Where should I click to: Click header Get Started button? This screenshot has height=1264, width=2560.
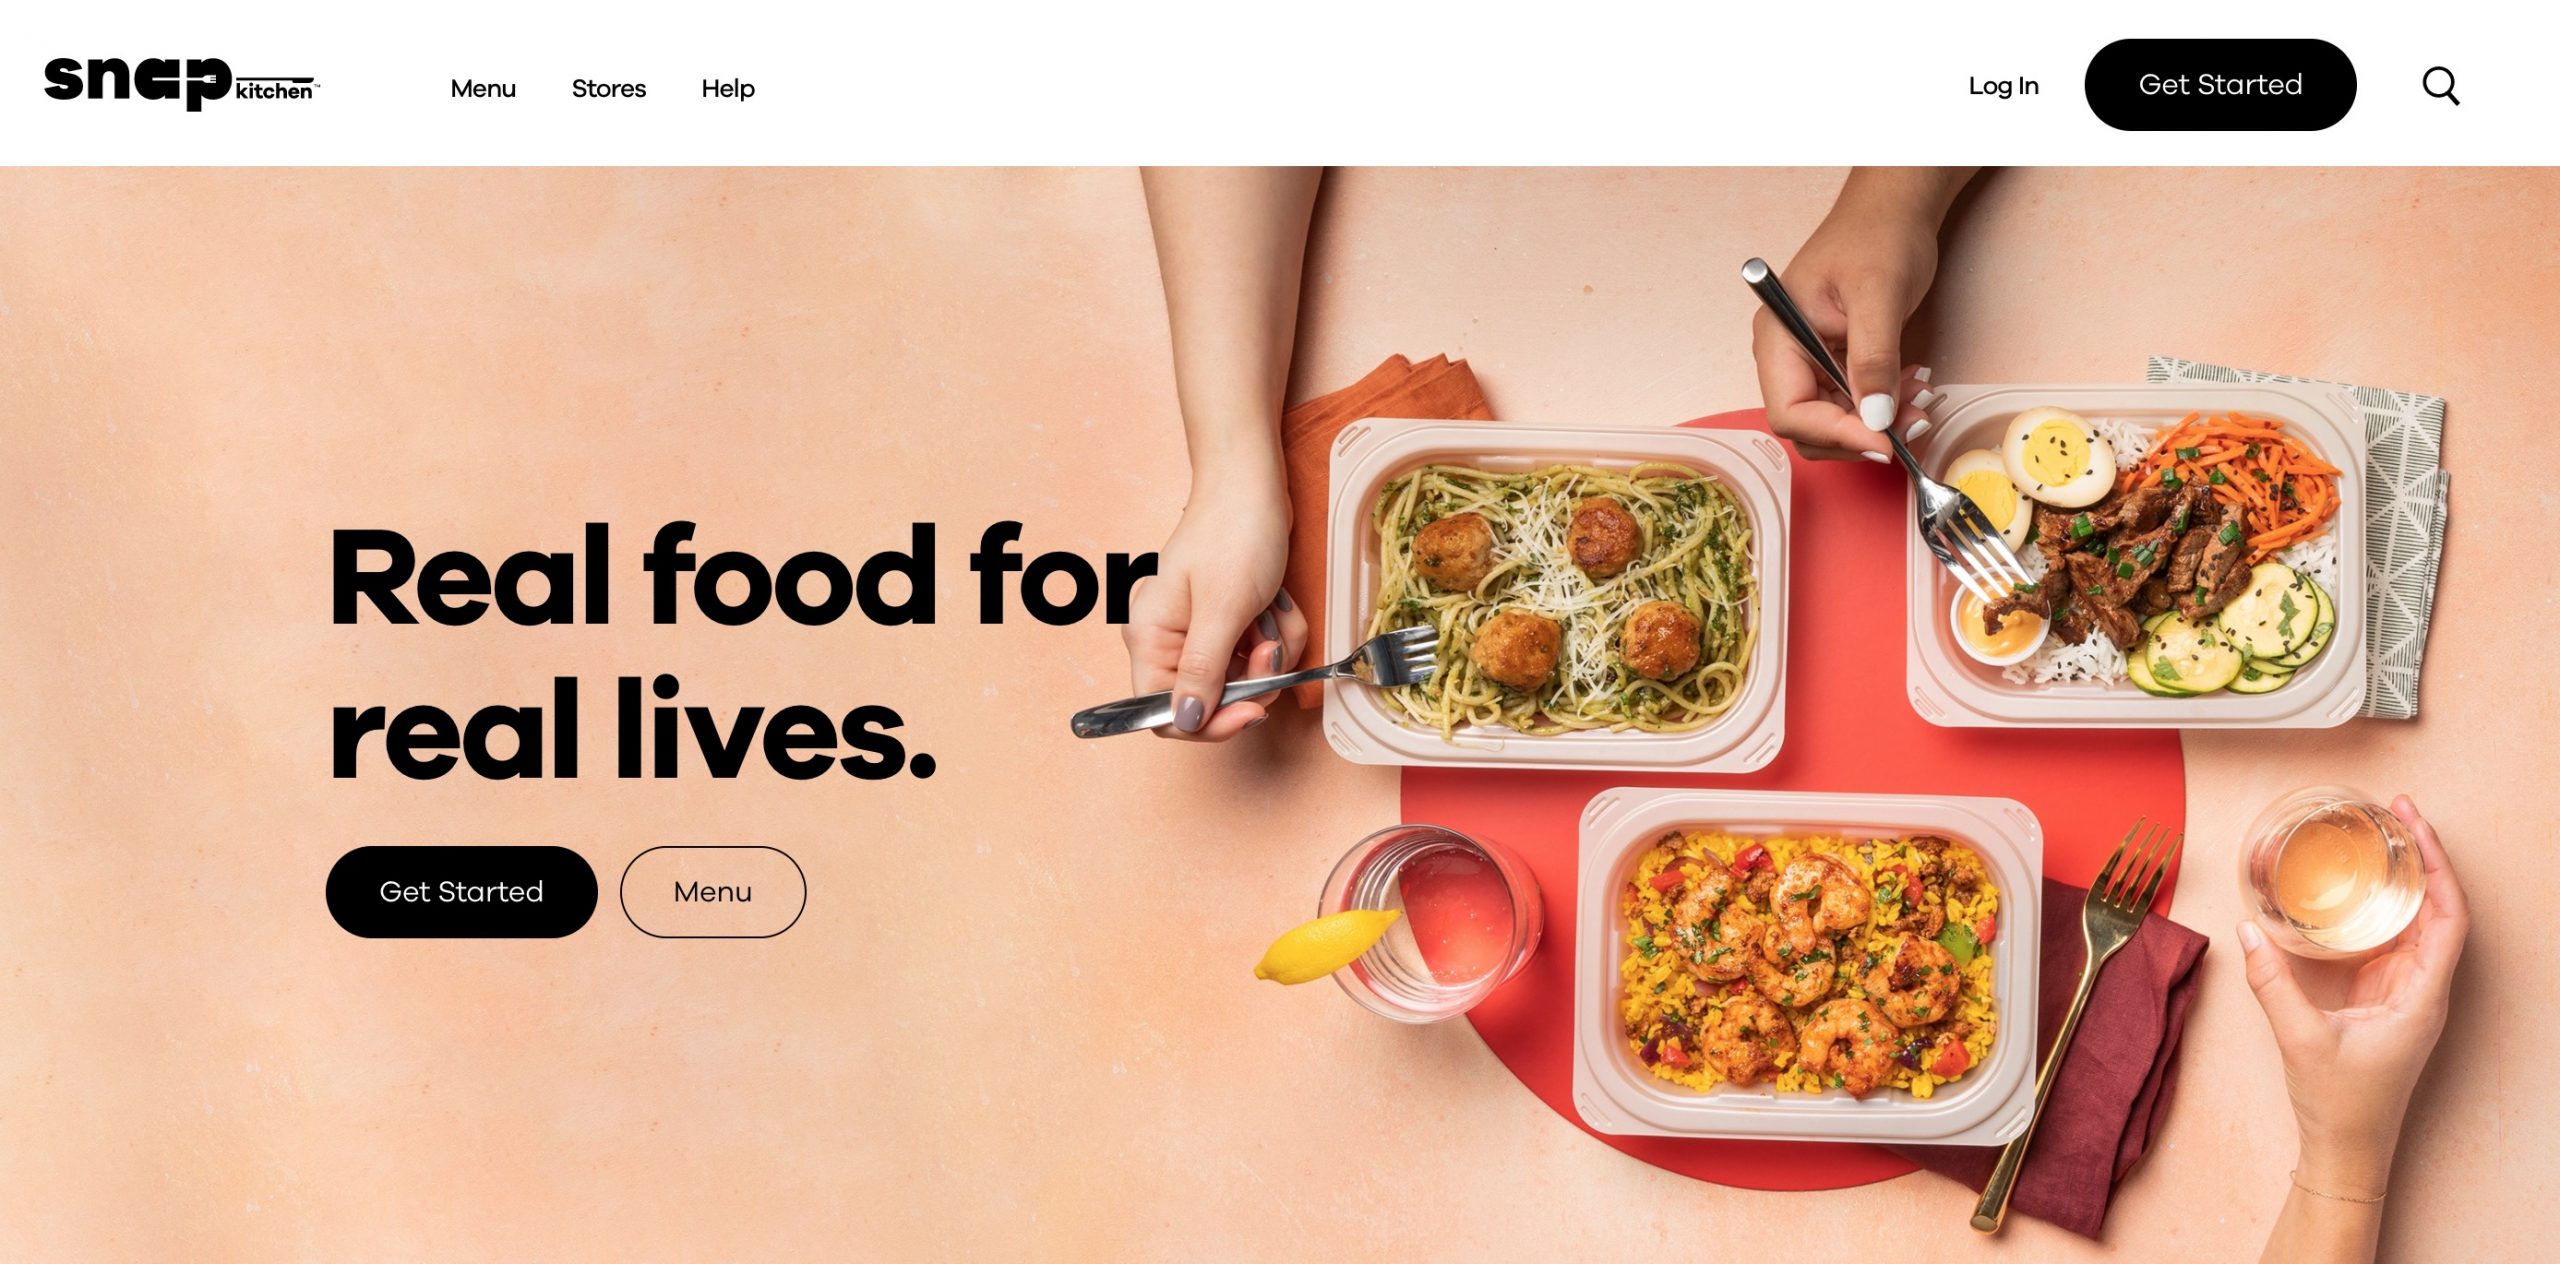coord(2220,85)
